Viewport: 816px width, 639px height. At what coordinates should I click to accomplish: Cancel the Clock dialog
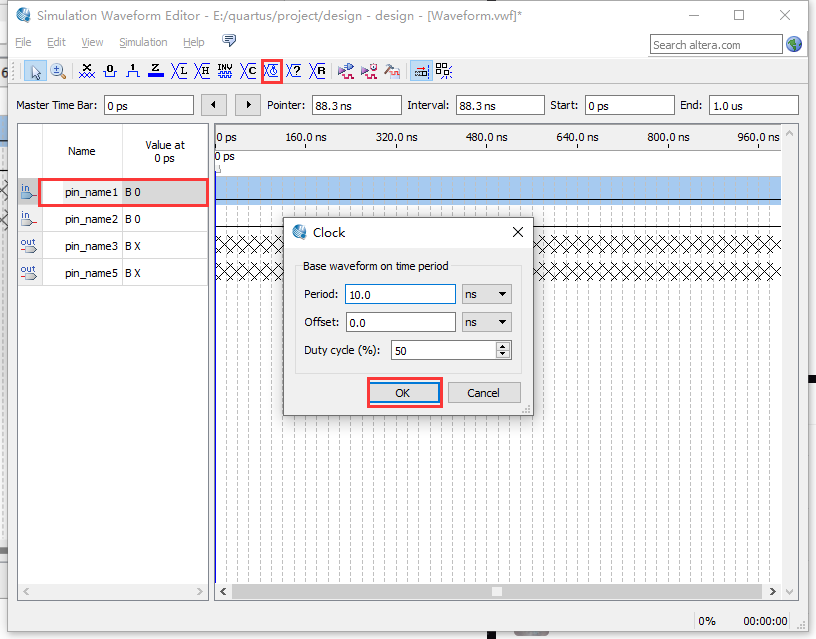click(483, 393)
